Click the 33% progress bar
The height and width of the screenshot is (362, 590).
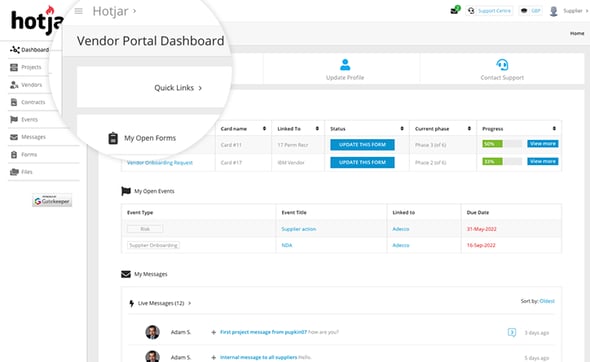(502, 161)
